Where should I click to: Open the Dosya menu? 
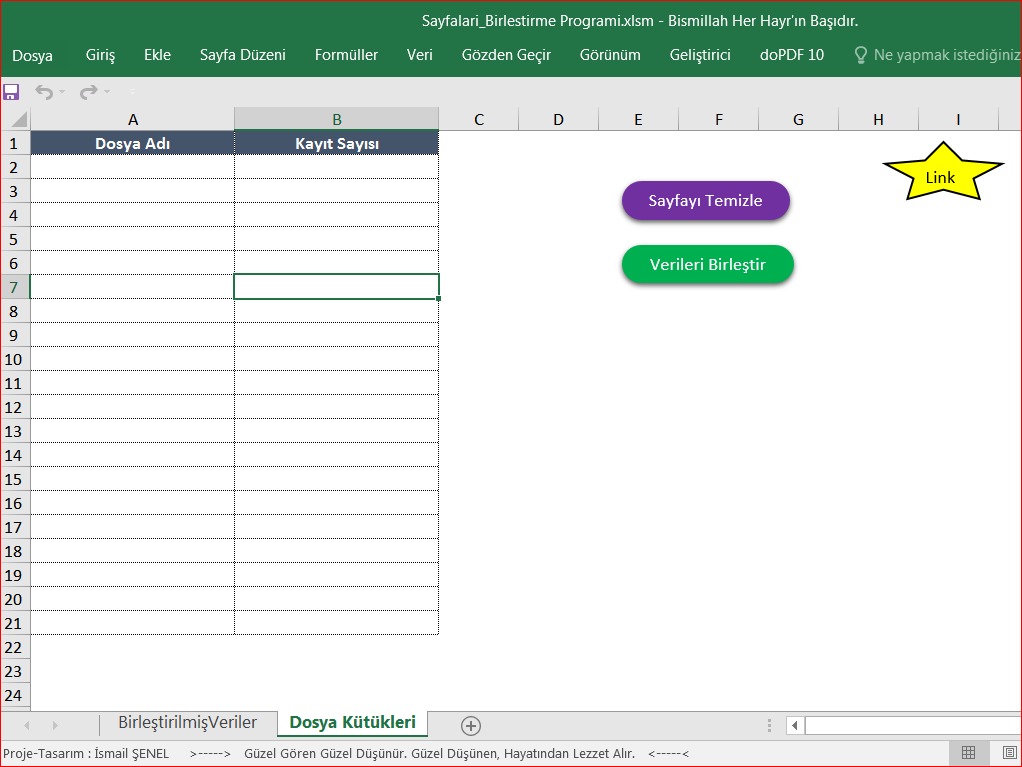click(33, 55)
